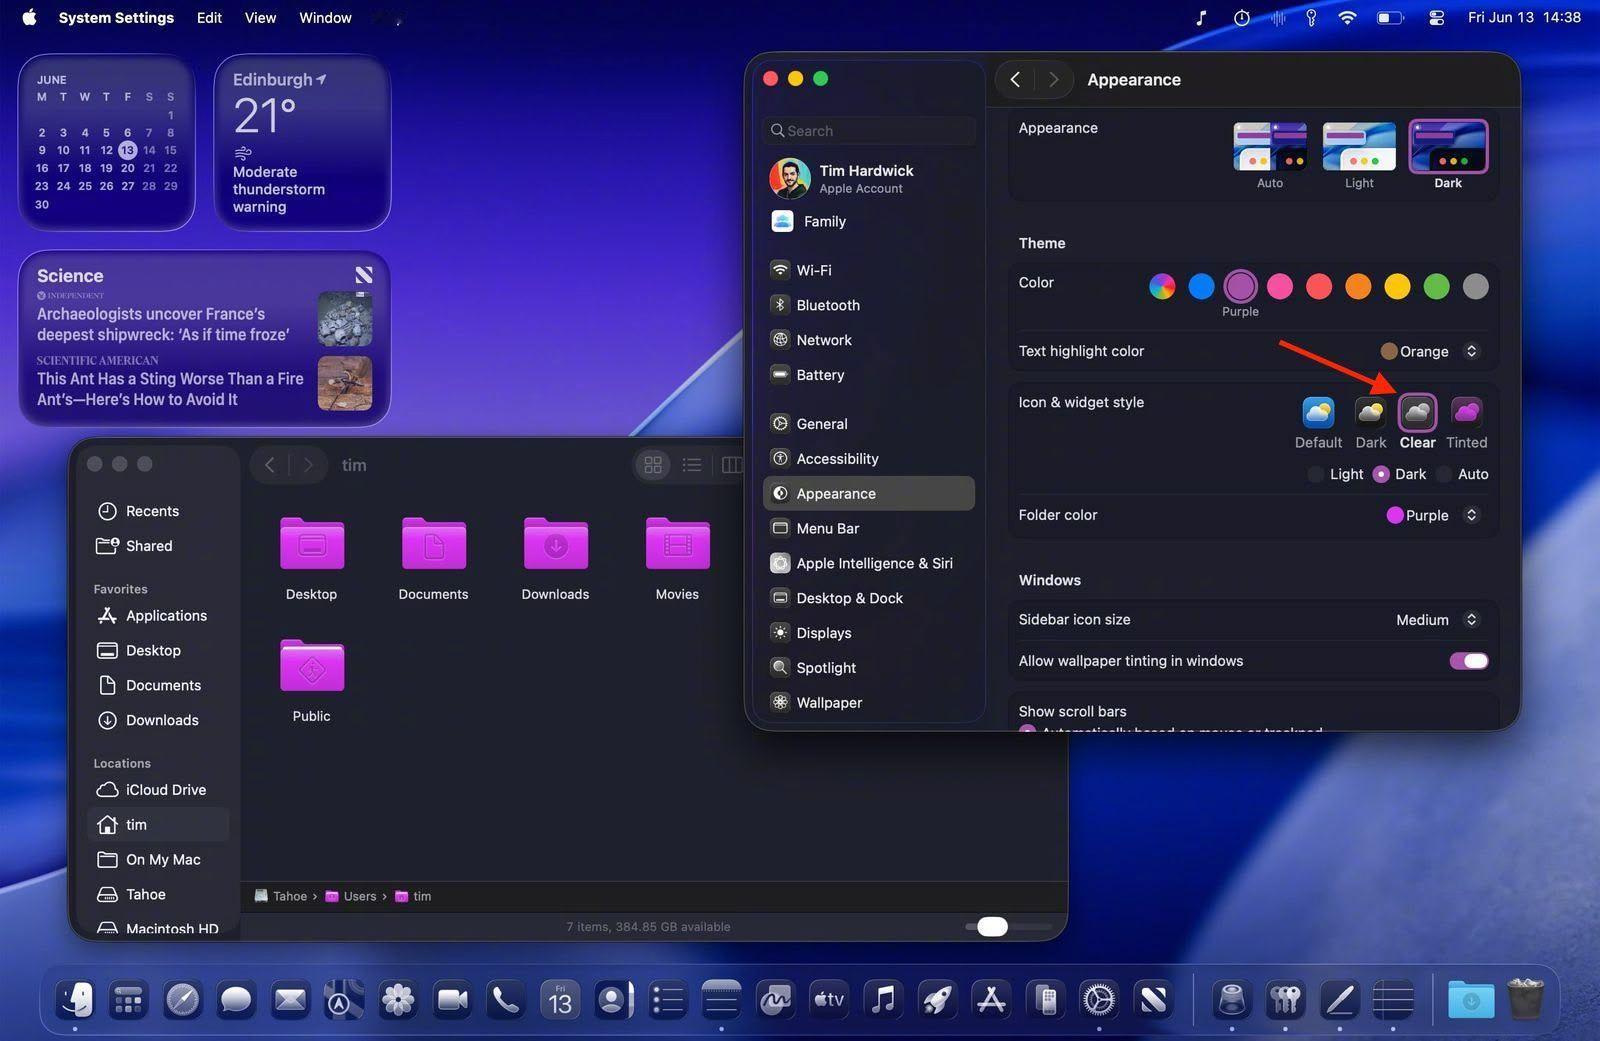Screen dimensions: 1600x1041
Task: Click the System Settings search field
Action: coord(868,131)
